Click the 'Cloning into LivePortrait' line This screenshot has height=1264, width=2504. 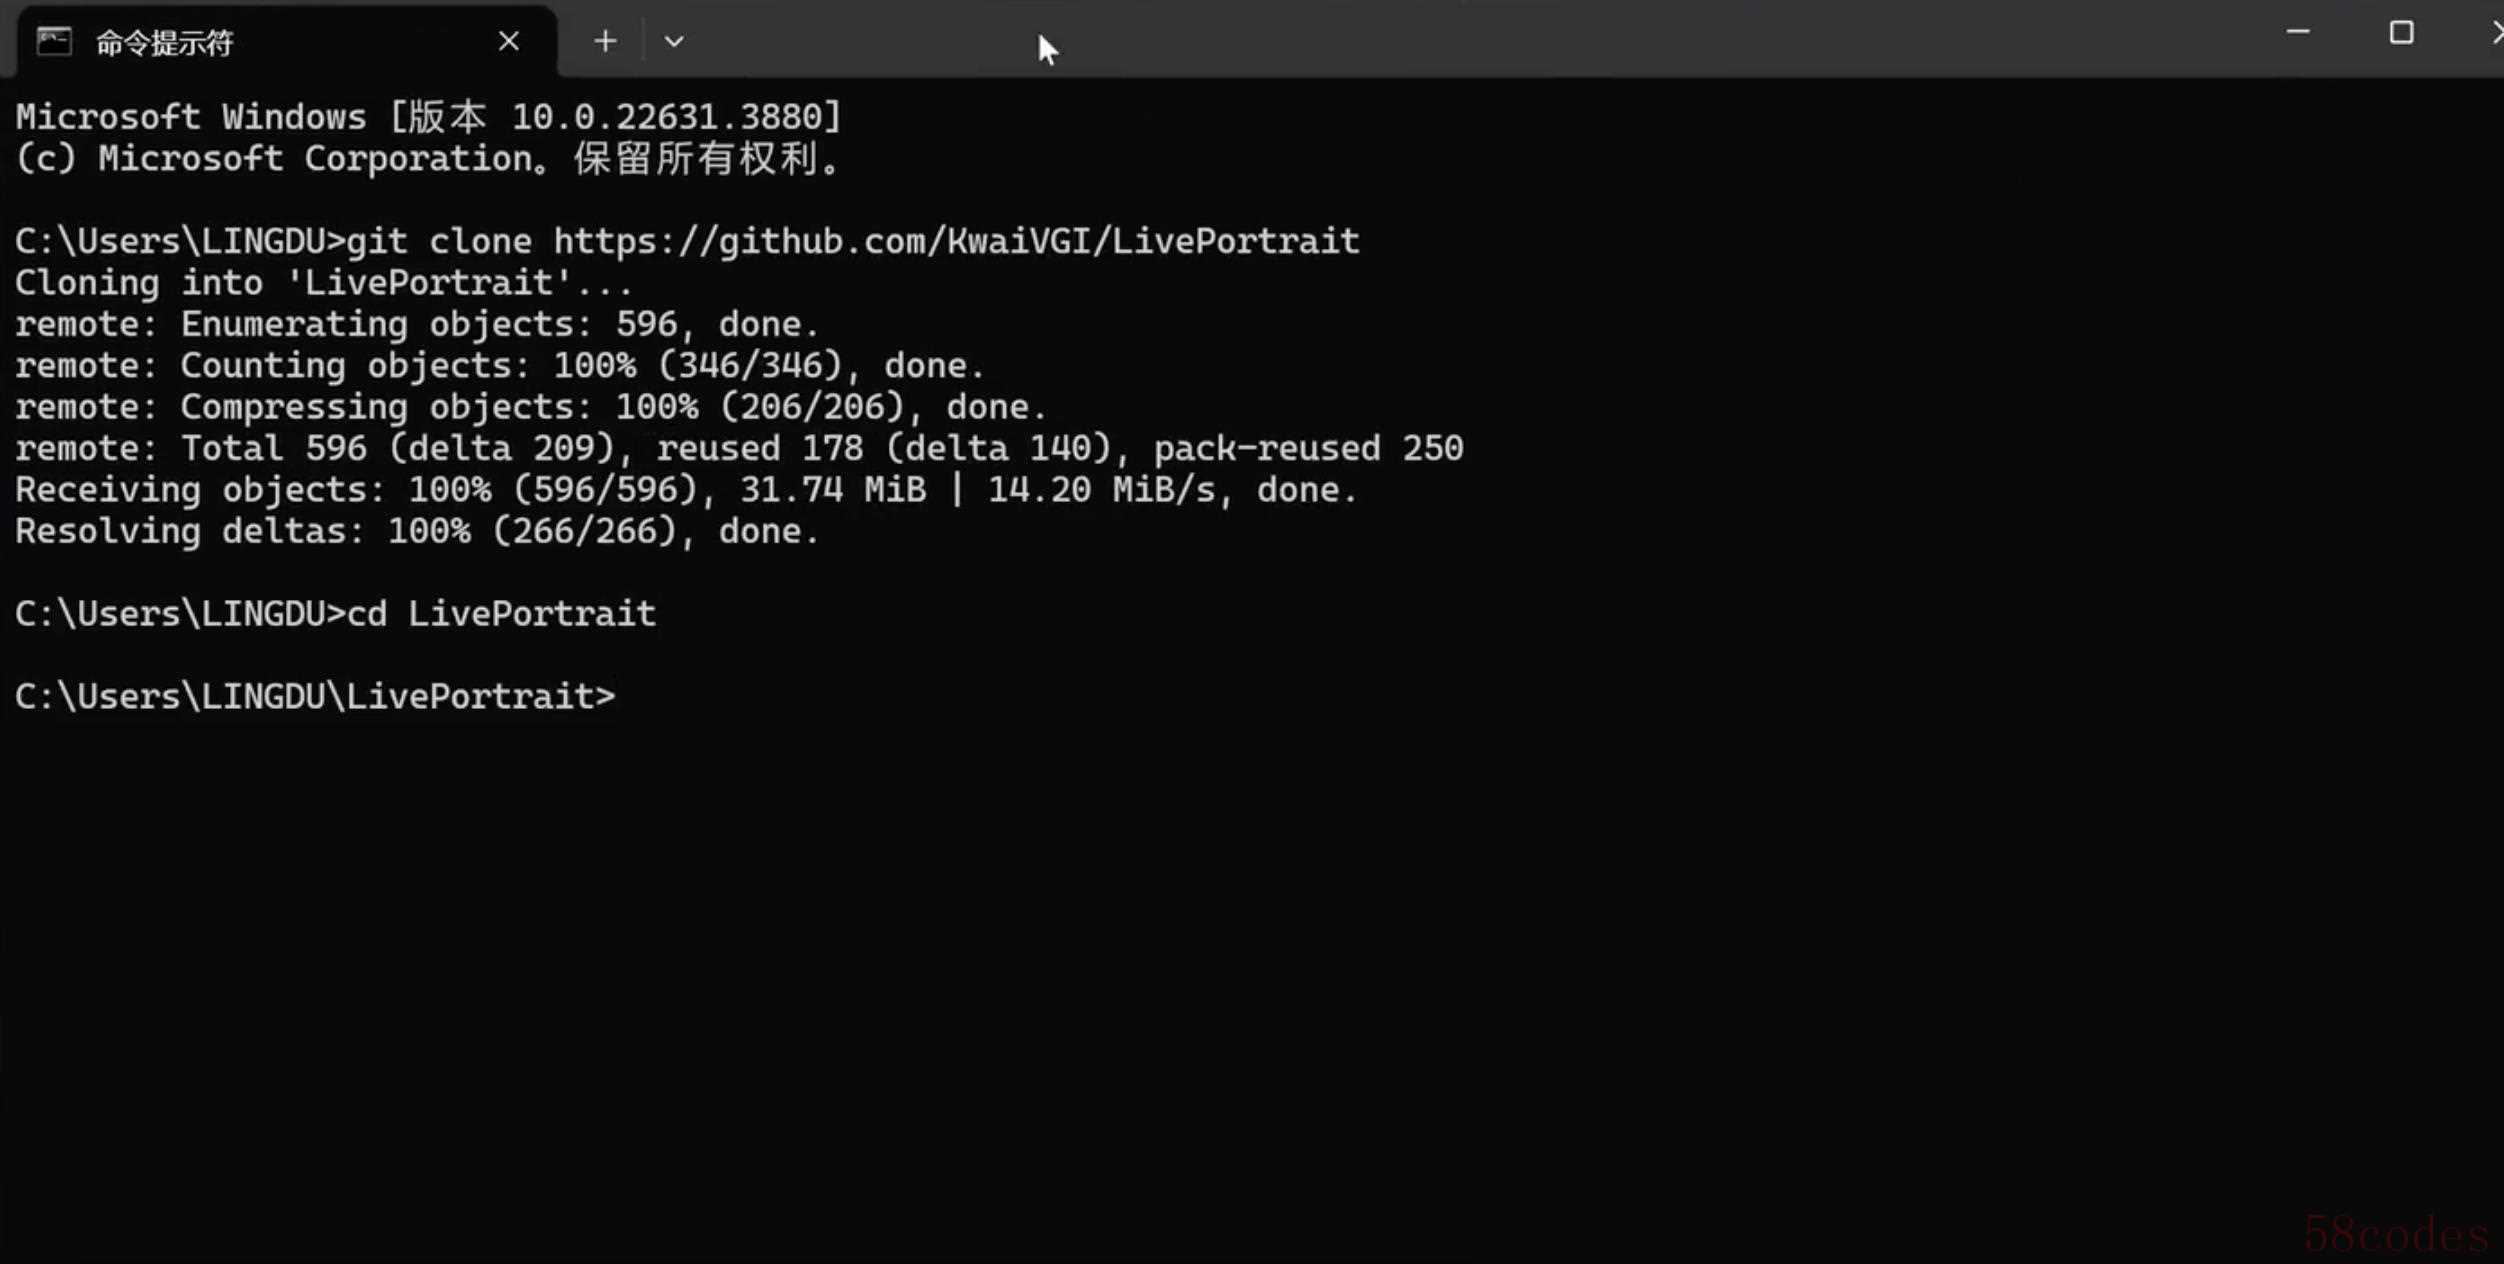pyautogui.click(x=324, y=283)
